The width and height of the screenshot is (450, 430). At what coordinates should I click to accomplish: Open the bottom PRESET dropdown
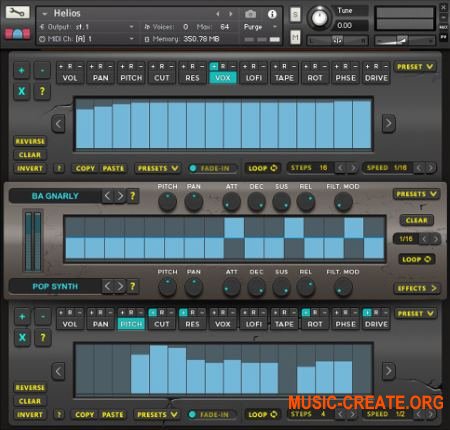click(416, 314)
